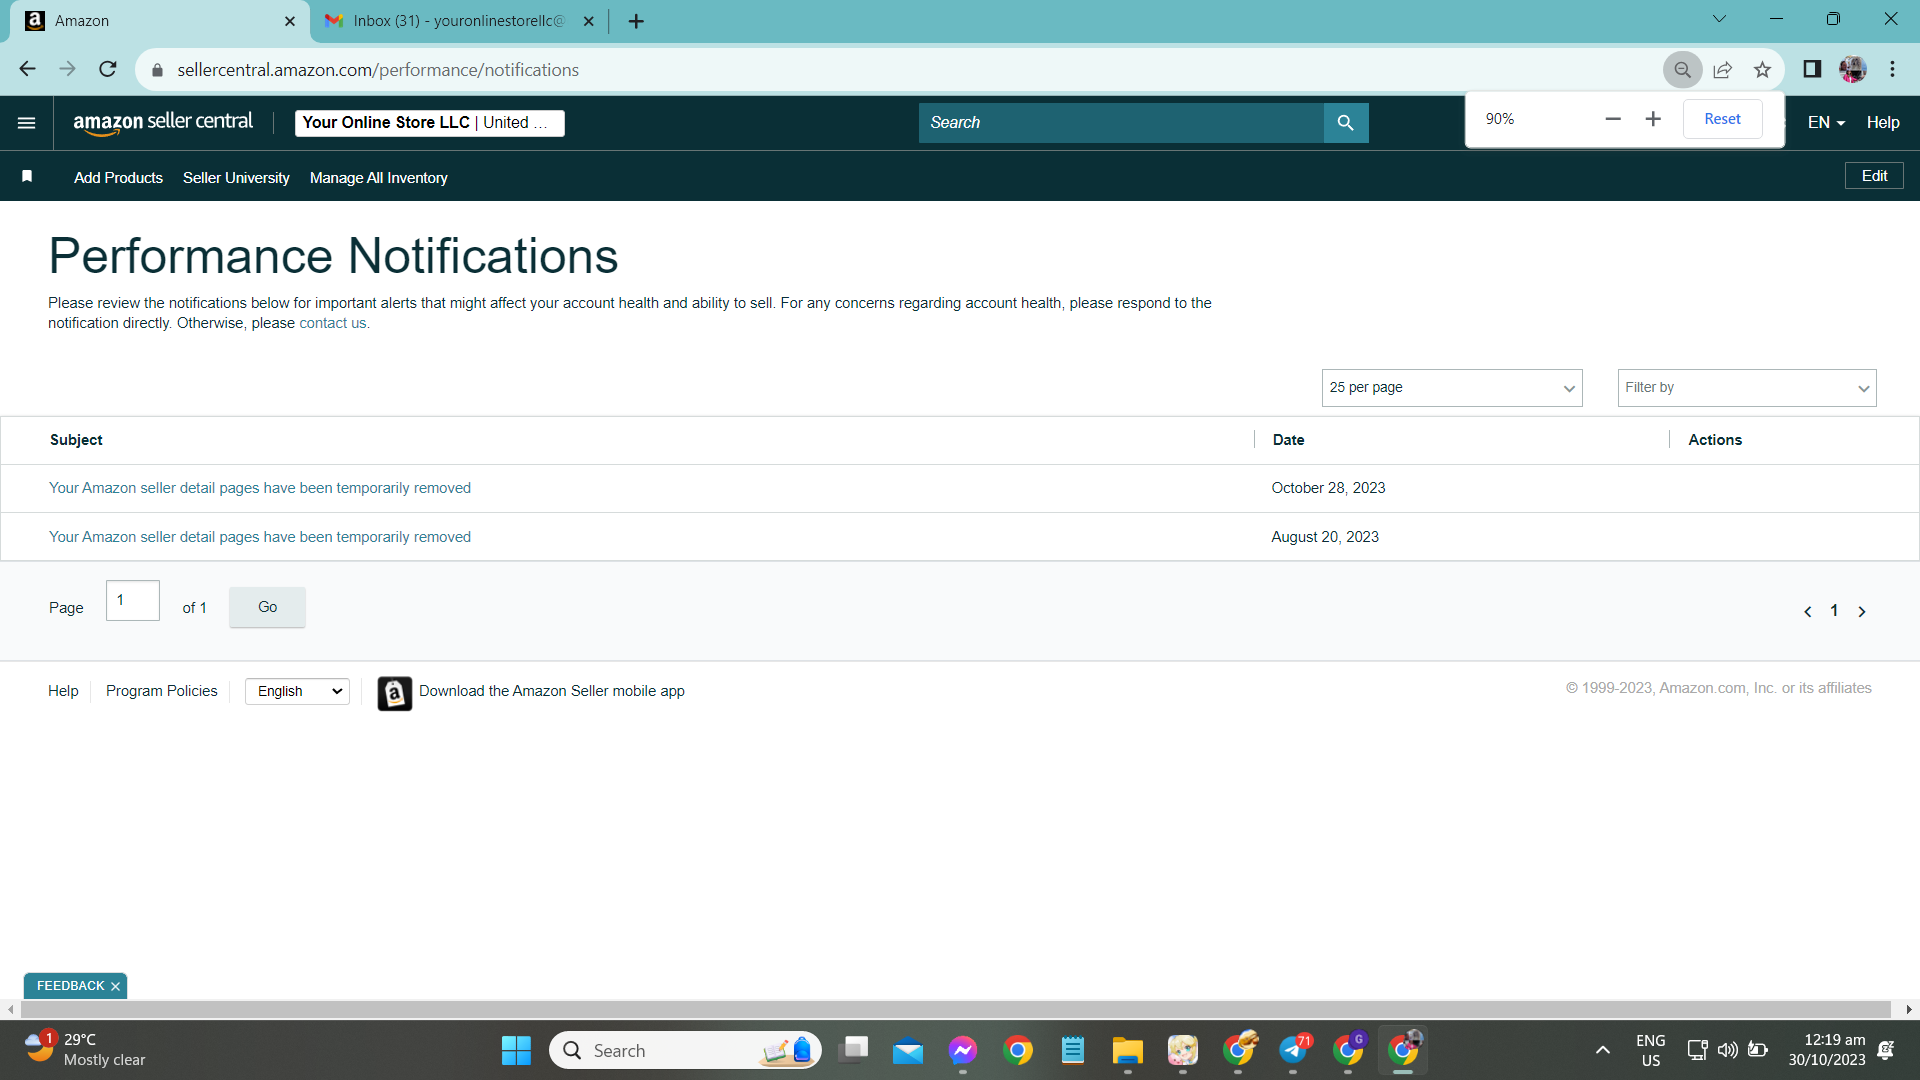Click the browser address bar URL
This screenshot has height=1080, width=1920.
tap(378, 70)
